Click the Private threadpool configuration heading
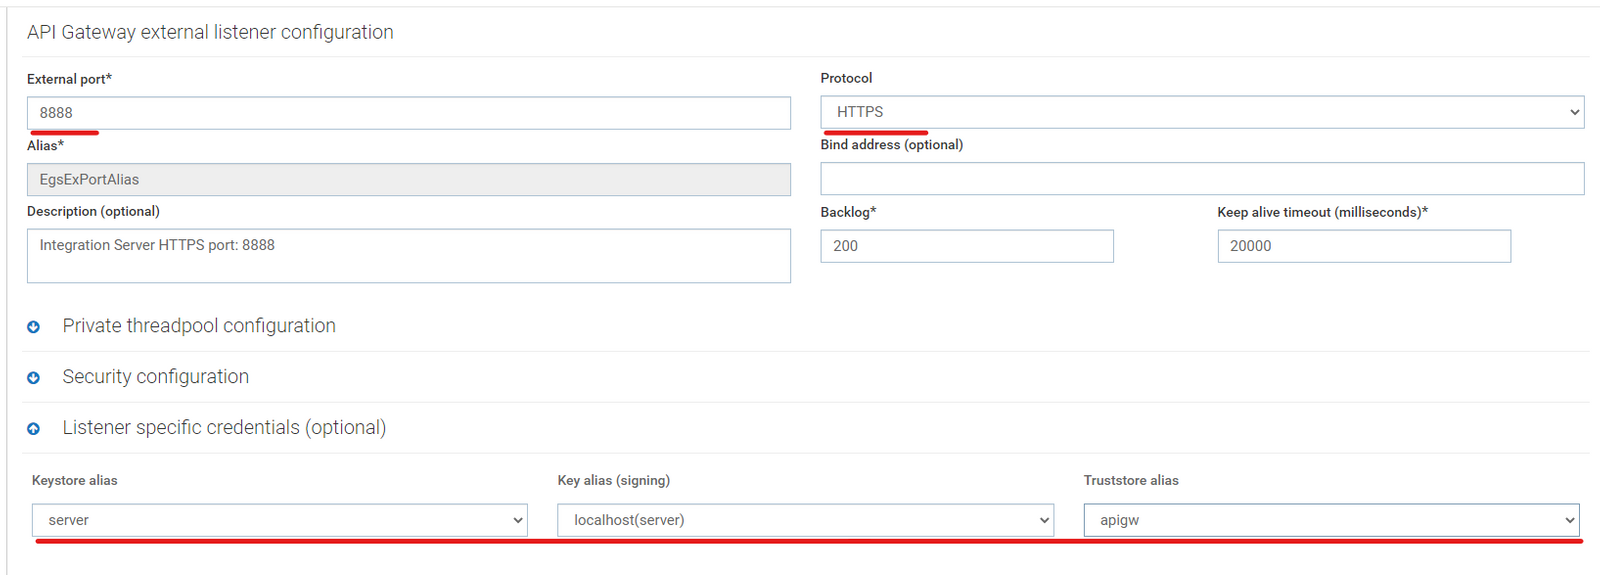This screenshot has width=1600, height=575. pos(199,326)
